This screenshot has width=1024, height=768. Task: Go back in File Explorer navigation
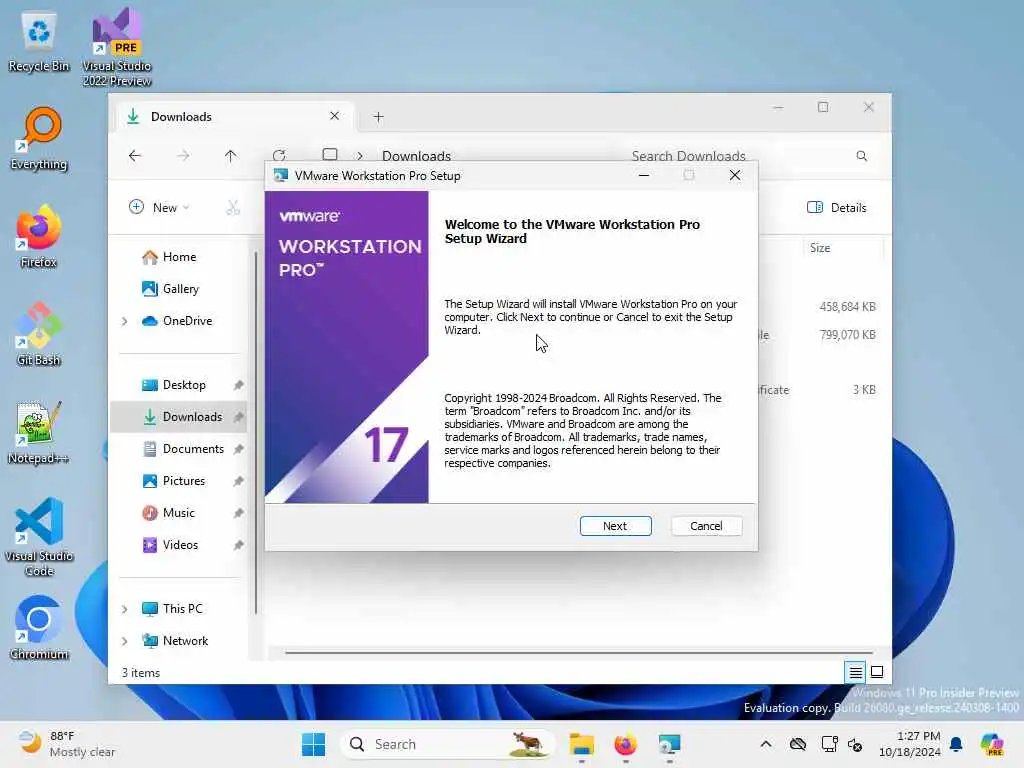(x=135, y=155)
